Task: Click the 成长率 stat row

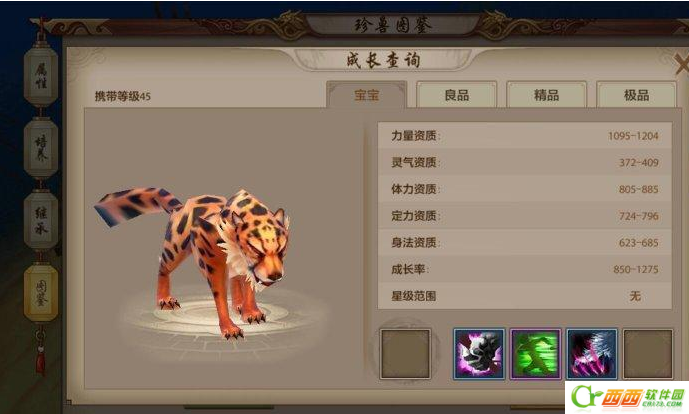Action: click(525, 269)
